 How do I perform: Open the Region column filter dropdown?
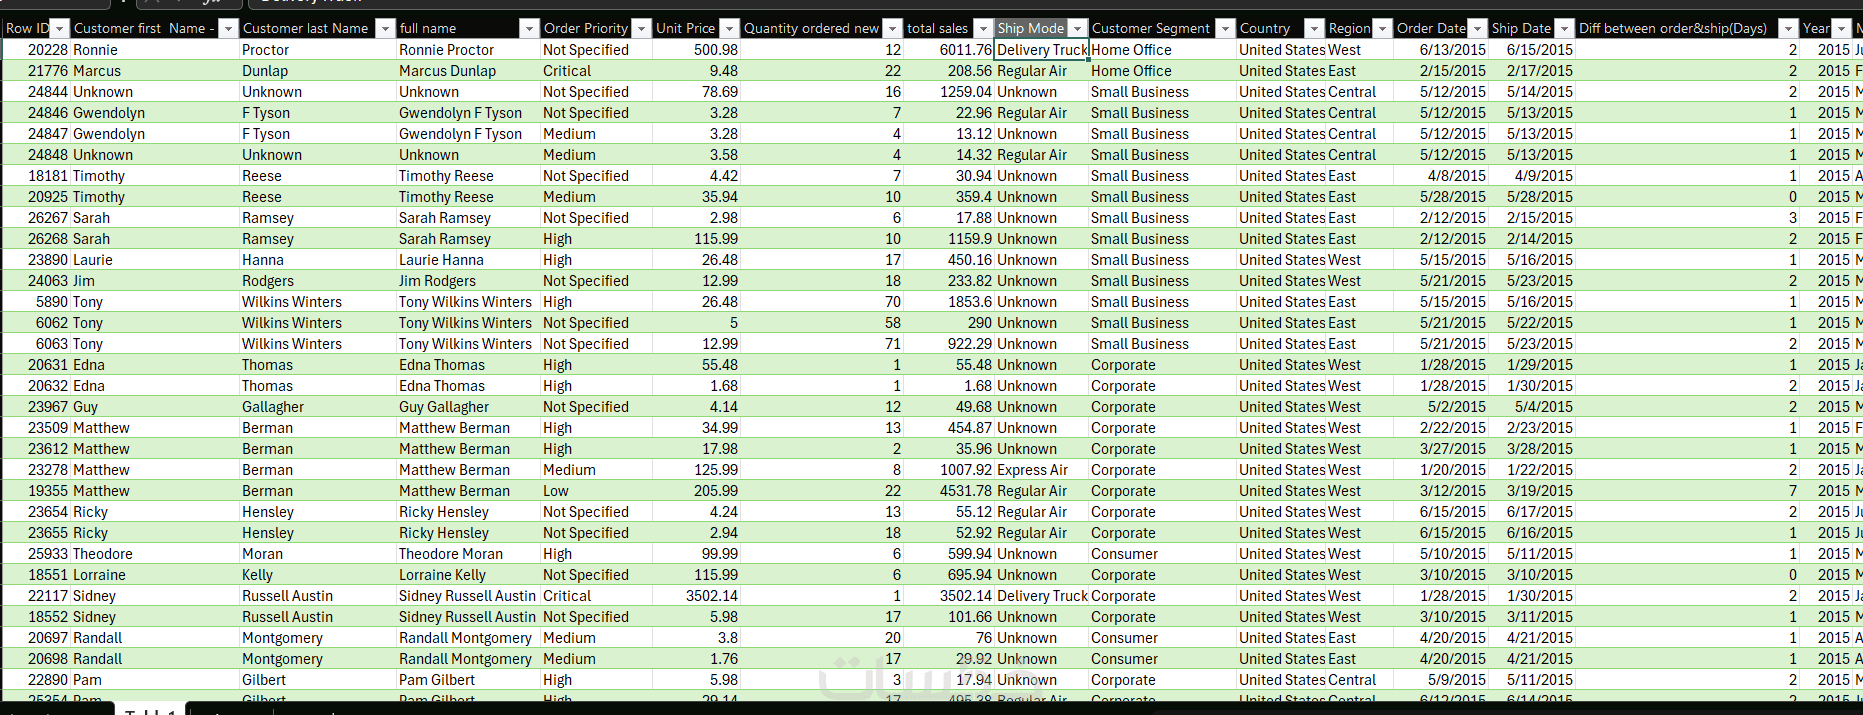coord(1382,29)
